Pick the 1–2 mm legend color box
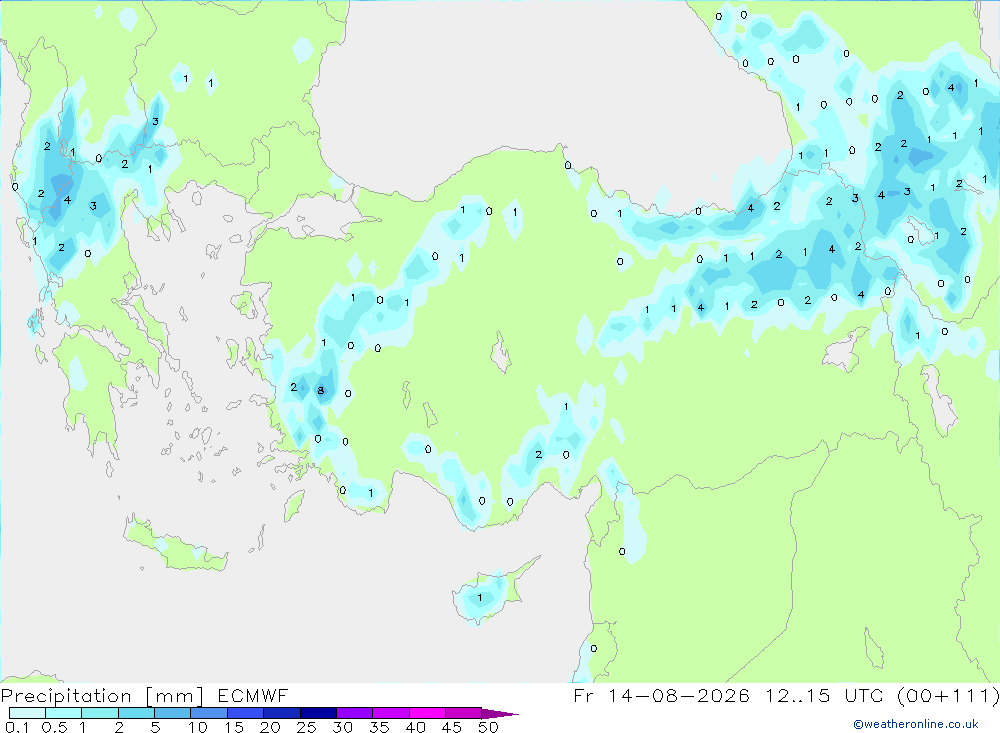The height and width of the screenshot is (733, 1000). 100,713
